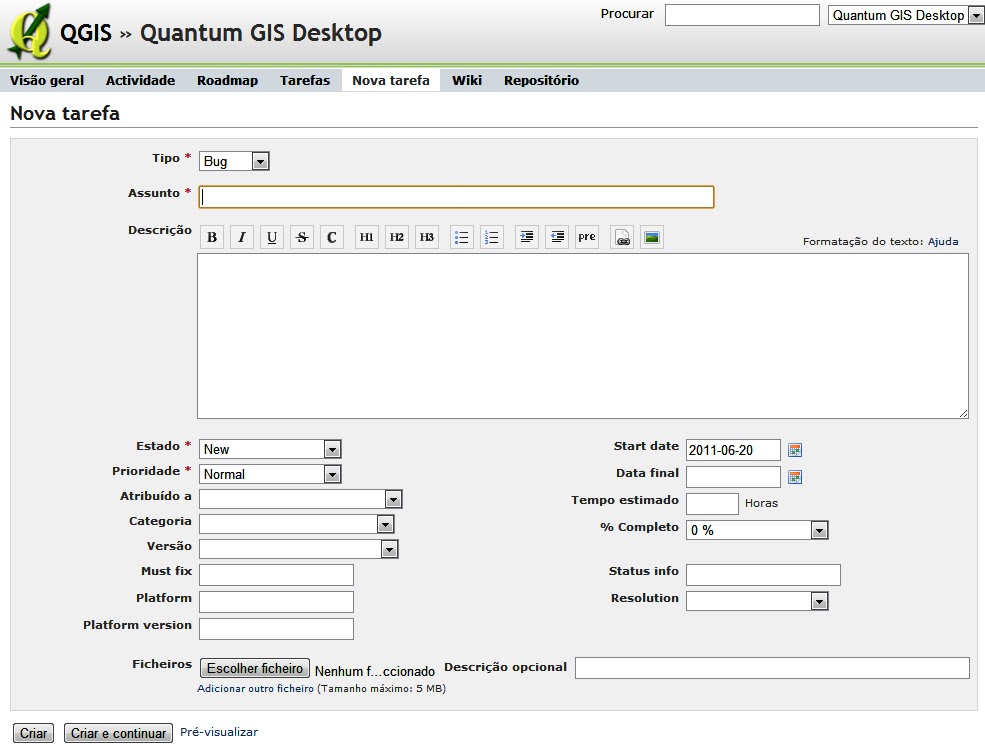Click the Must fix input field

[276, 575]
